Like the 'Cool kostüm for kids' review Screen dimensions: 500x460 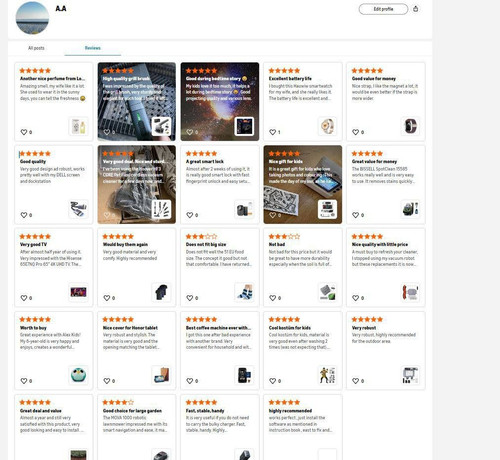click(x=273, y=381)
